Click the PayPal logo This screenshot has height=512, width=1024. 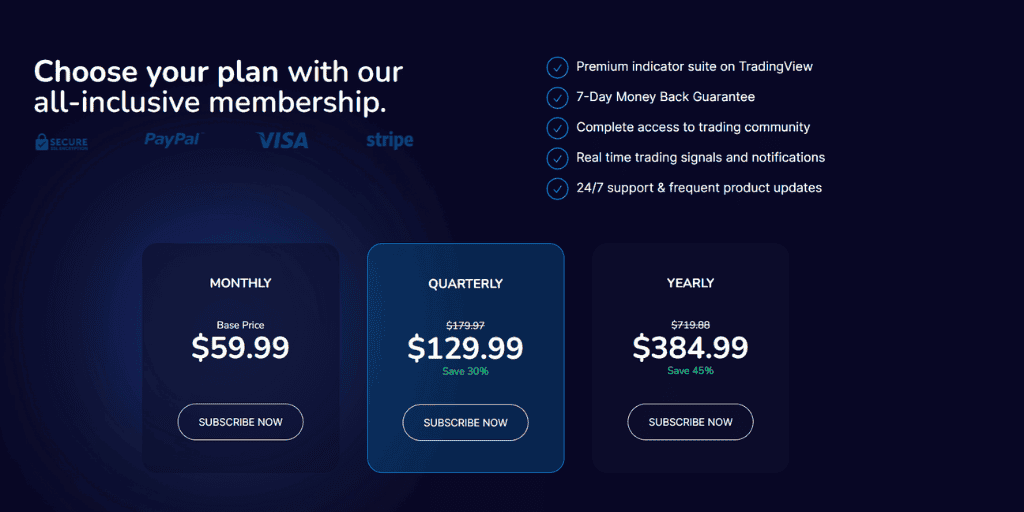pos(174,139)
